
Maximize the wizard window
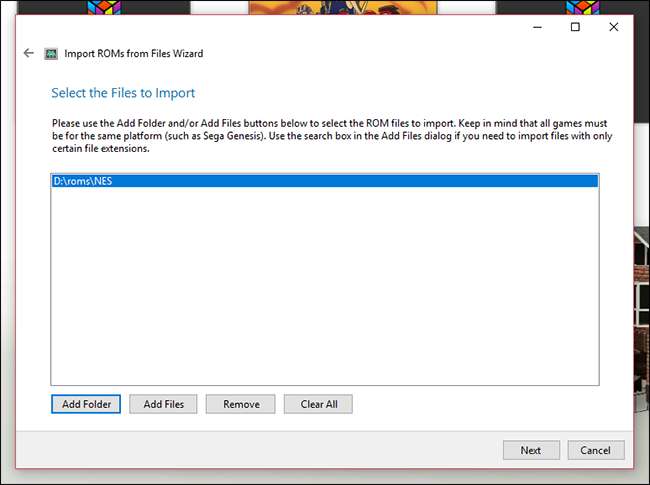[575, 27]
